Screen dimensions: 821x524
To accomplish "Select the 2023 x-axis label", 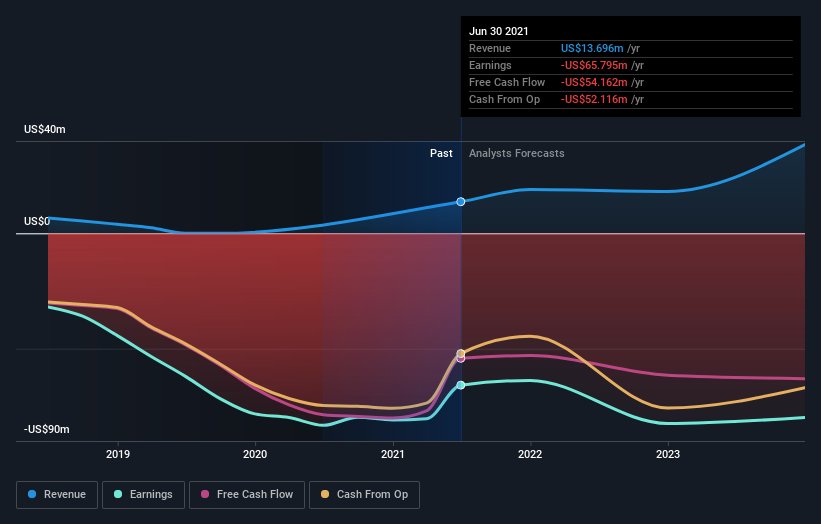I will [x=668, y=454].
